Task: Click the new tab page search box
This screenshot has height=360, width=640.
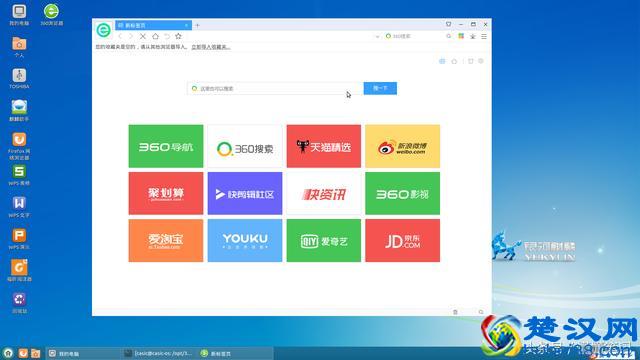Action: pos(275,89)
